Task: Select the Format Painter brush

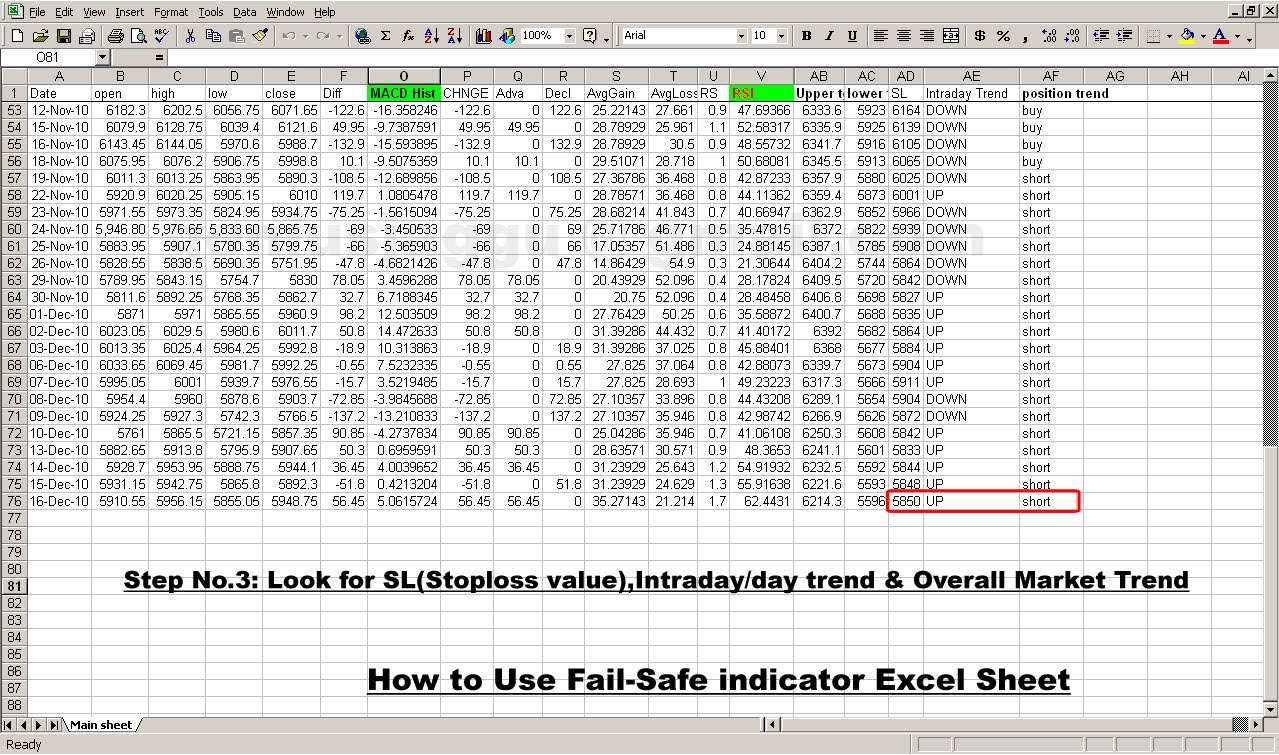Action: click(260, 36)
